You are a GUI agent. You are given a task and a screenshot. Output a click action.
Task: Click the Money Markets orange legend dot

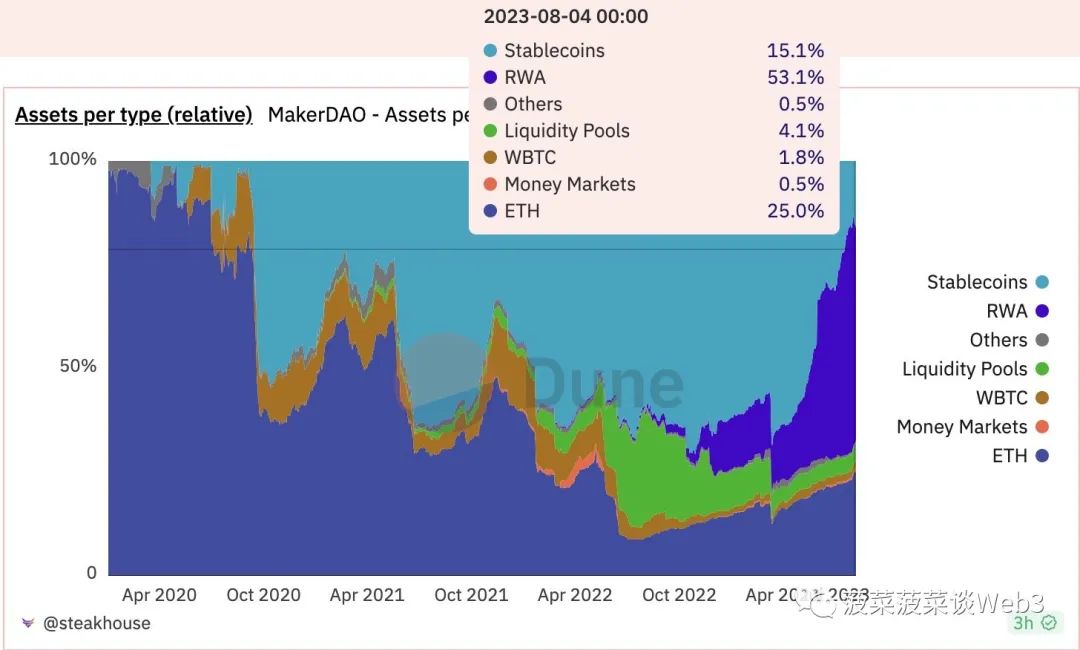[1042, 428]
